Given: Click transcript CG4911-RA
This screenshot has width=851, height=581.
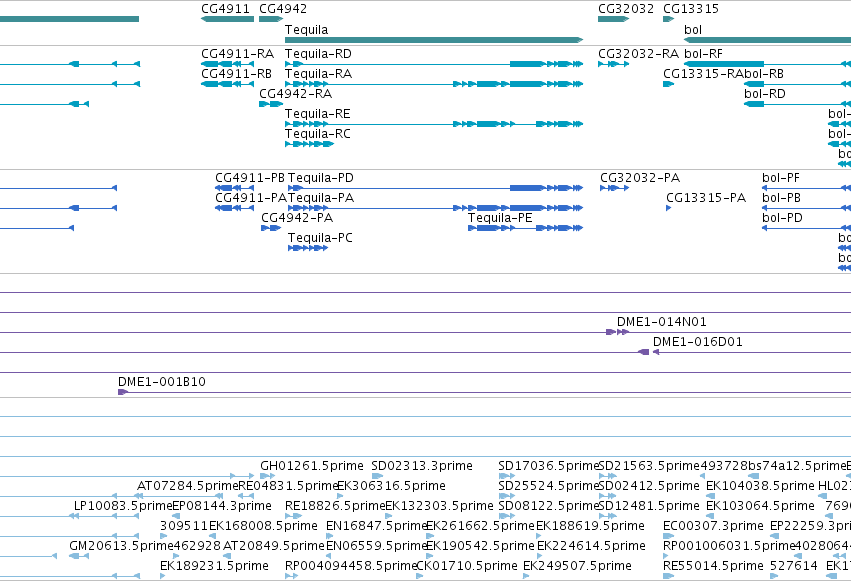Looking at the screenshot, I should pos(227,64).
